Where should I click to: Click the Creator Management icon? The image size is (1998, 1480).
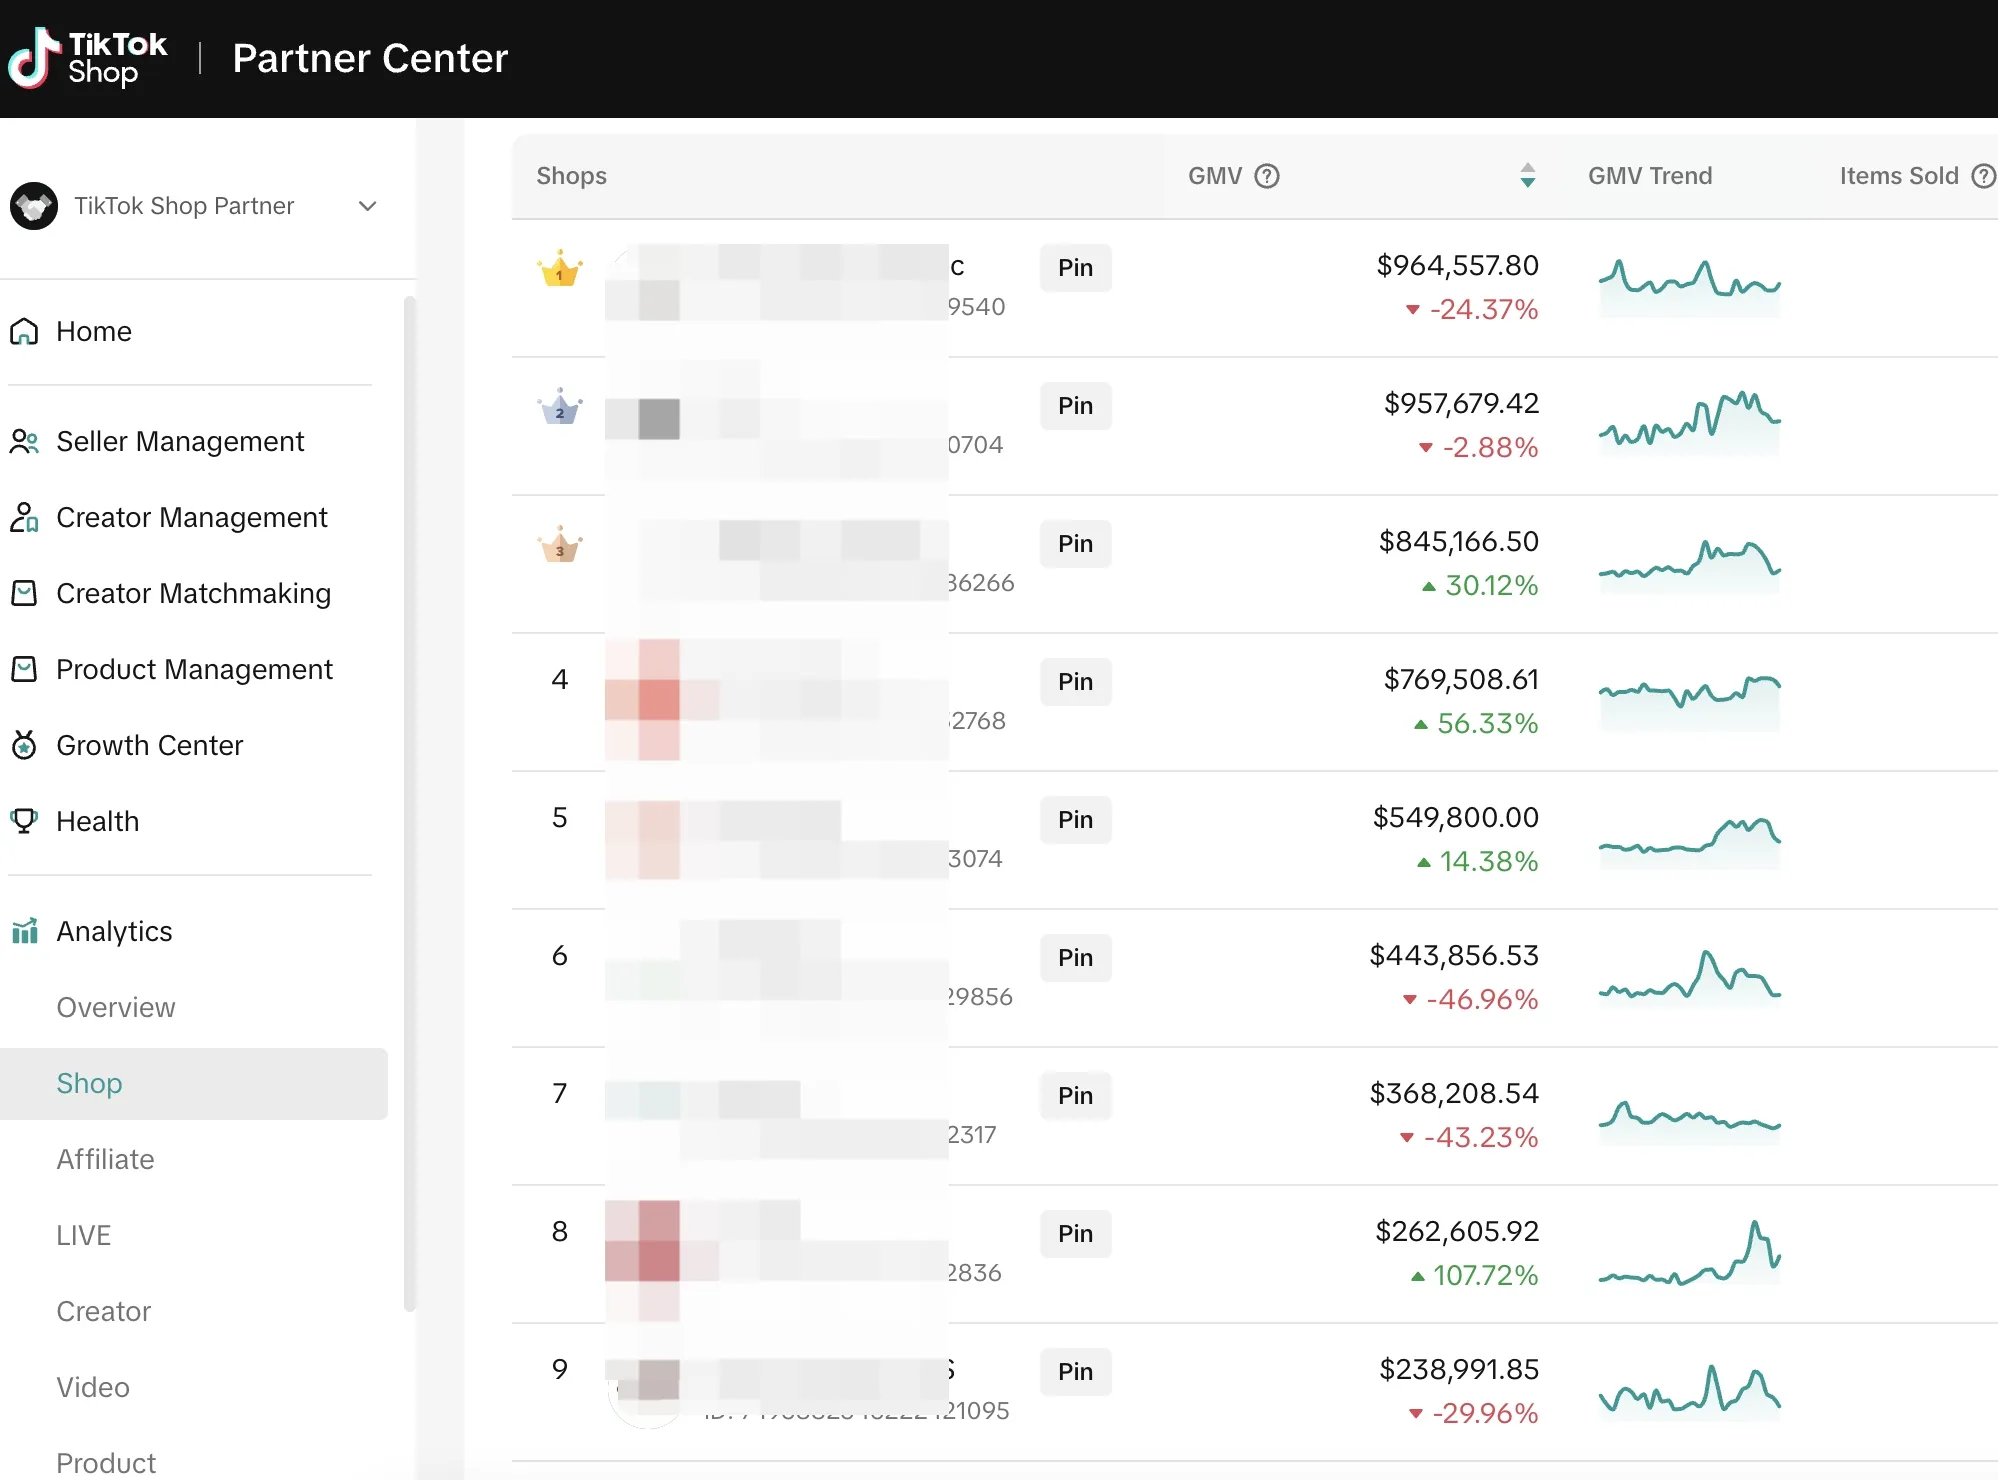(24, 518)
